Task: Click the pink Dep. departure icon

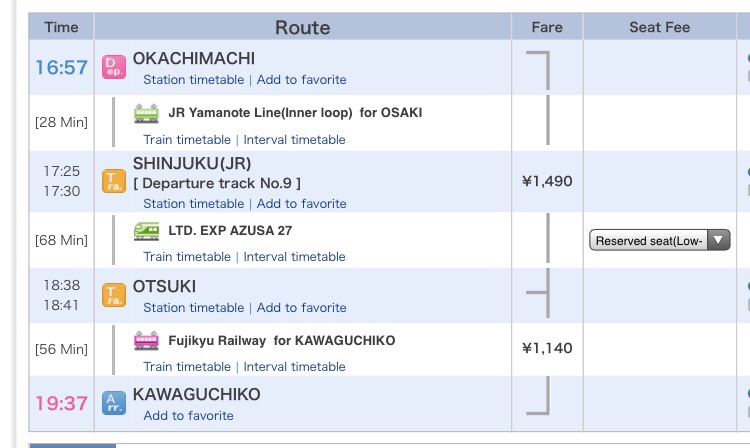Action: tap(114, 67)
